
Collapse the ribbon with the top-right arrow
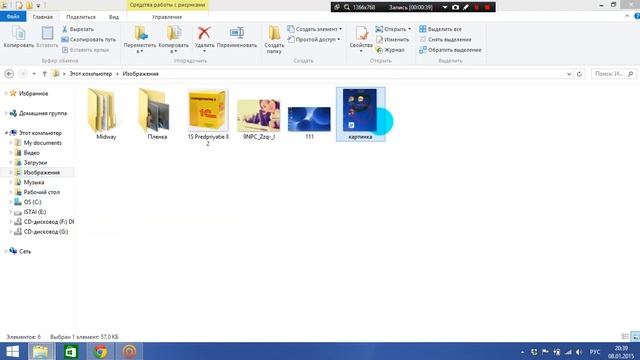click(x=627, y=16)
